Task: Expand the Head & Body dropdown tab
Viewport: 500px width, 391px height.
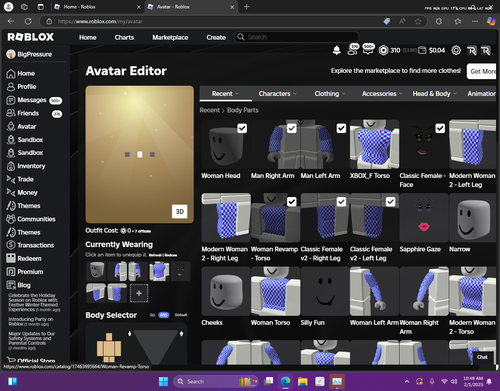Action: (x=434, y=94)
